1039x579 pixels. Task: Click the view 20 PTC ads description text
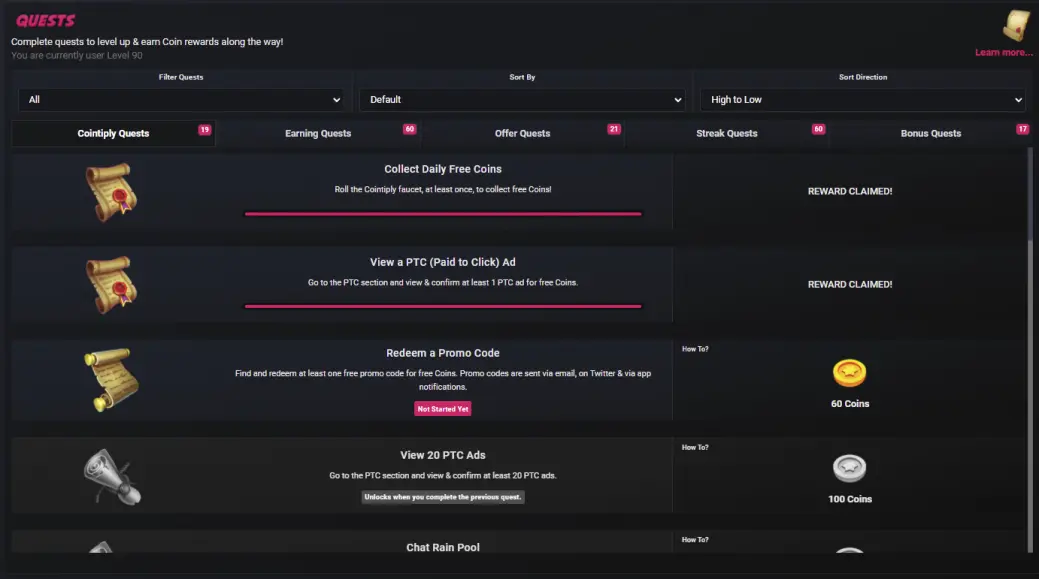[443, 476]
